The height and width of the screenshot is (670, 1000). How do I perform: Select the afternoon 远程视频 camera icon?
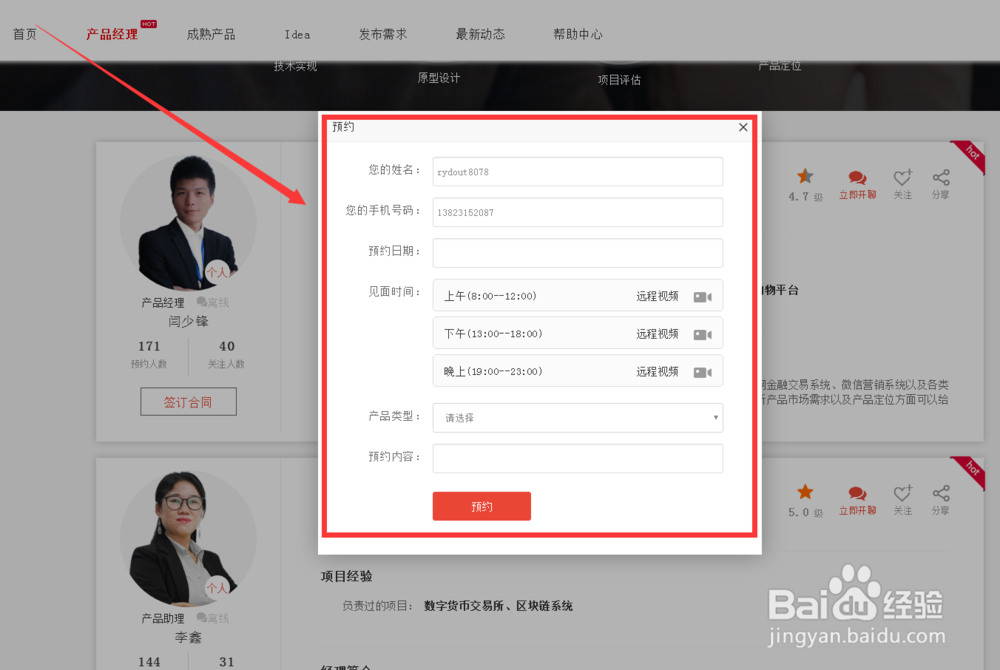tap(704, 333)
